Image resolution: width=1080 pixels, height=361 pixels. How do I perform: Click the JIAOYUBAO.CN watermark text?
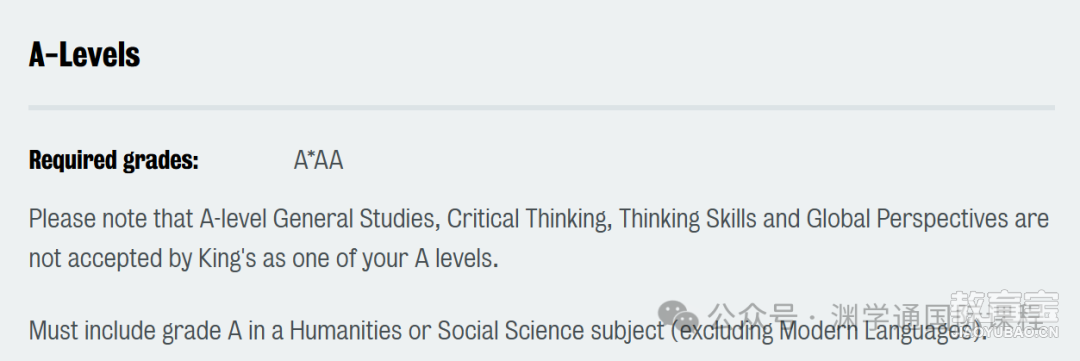click(x=1012, y=333)
